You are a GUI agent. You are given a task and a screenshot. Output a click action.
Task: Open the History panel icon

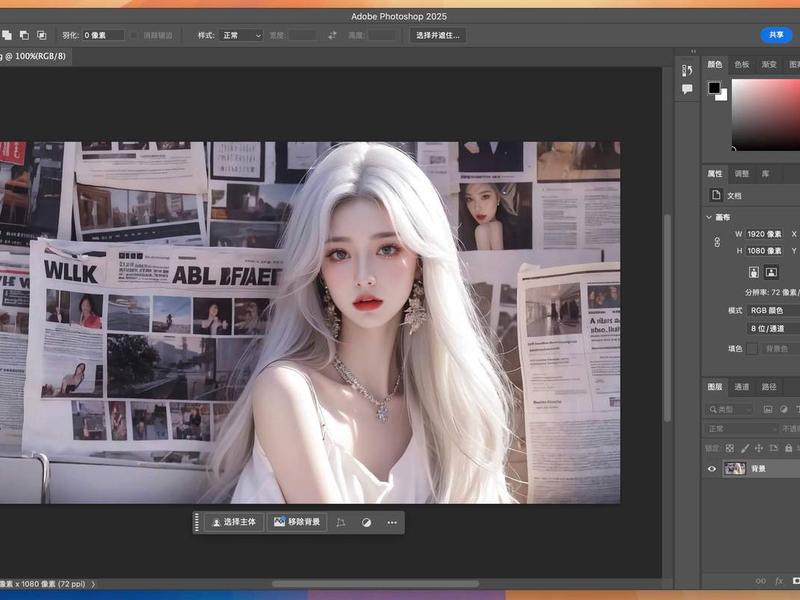687,70
